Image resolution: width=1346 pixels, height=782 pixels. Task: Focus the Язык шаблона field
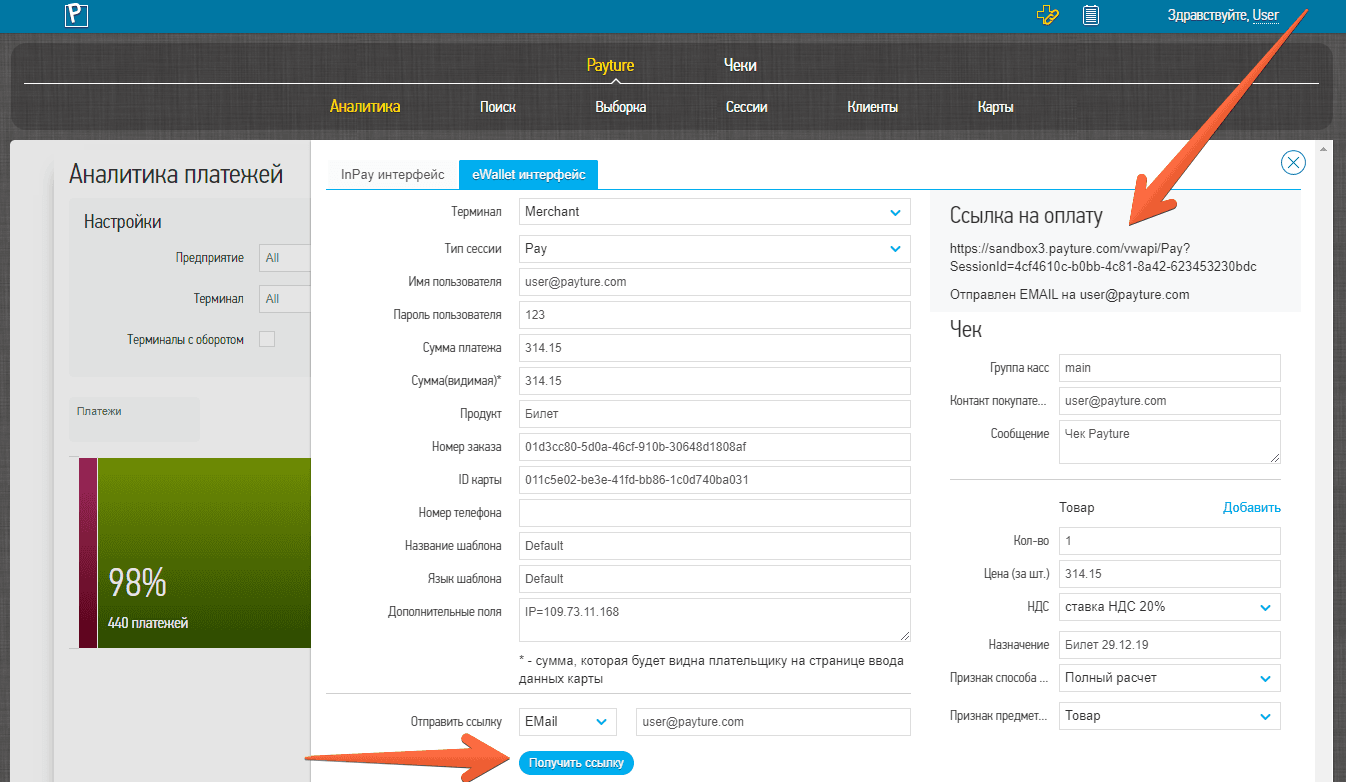click(715, 579)
